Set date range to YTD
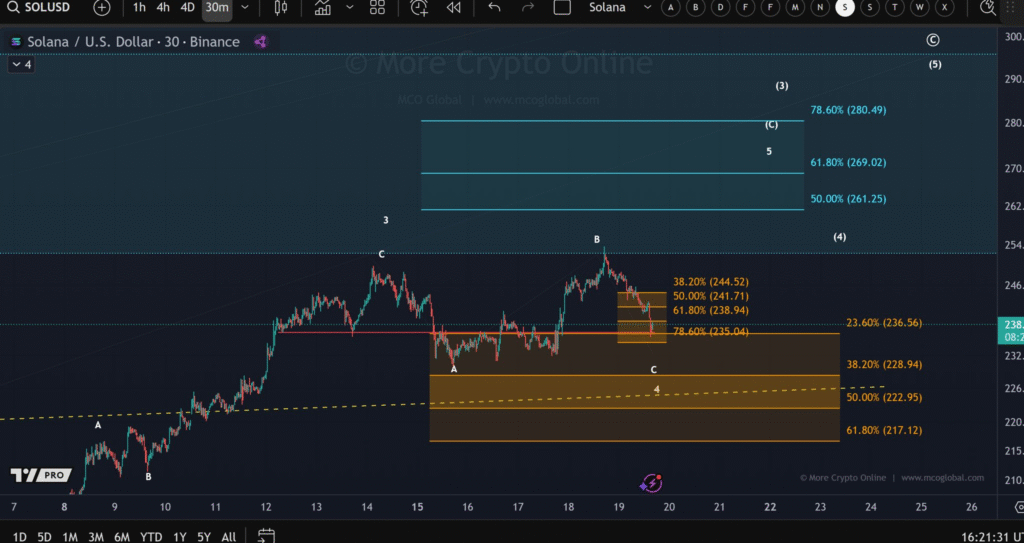The image size is (1024, 543). point(151,537)
